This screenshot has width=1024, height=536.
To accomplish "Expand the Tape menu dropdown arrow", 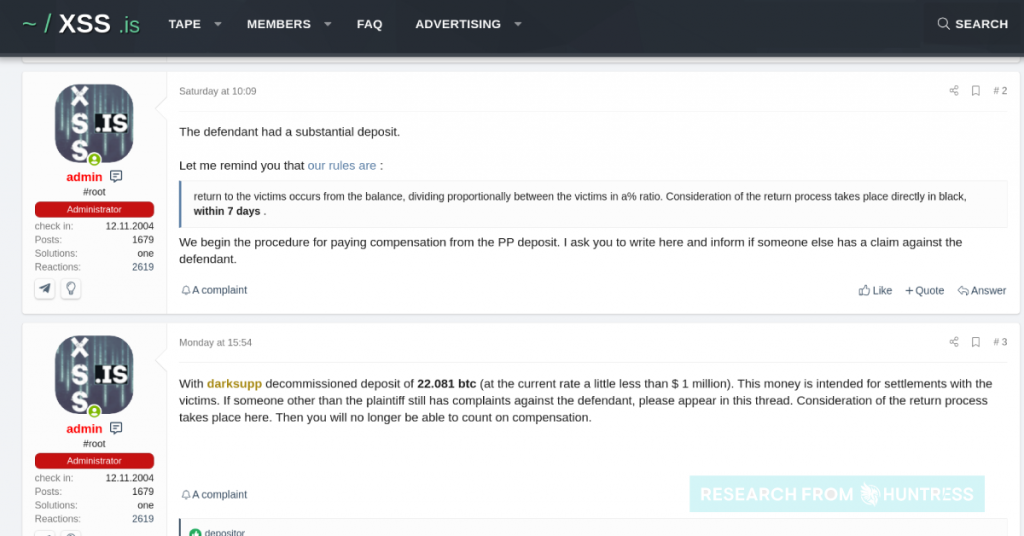I will click(x=218, y=24).
